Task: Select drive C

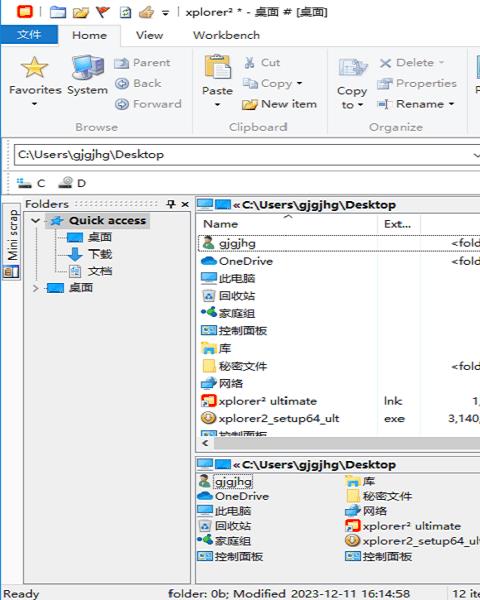Action: (x=31, y=183)
